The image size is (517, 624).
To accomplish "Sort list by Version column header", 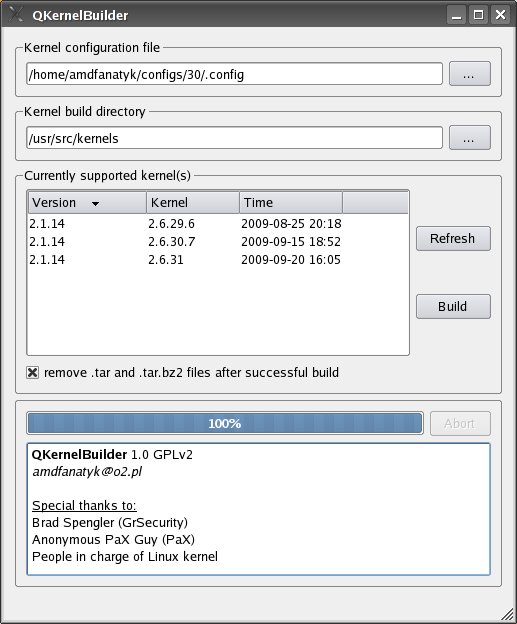I will tap(87, 203).
